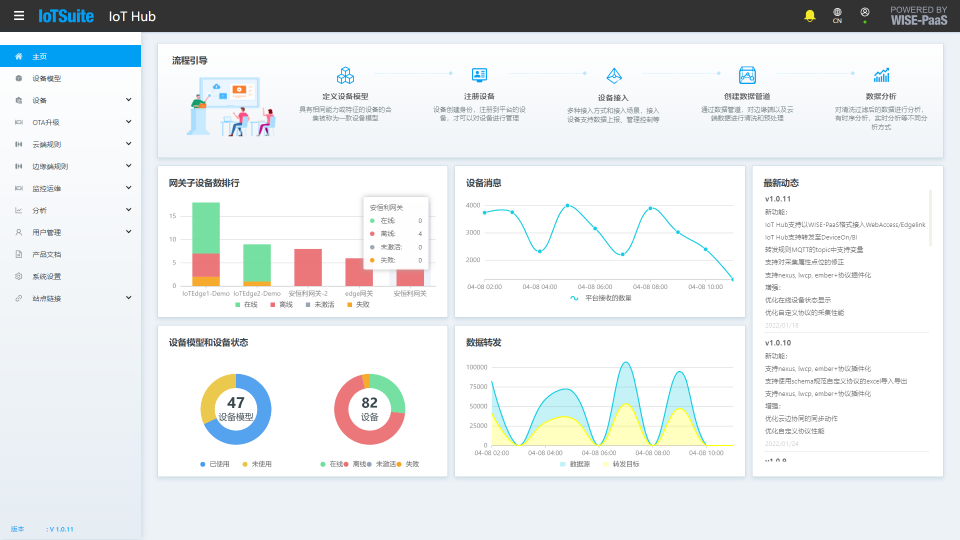
Task: Open the user account icon in header
Action: [865, 14]
